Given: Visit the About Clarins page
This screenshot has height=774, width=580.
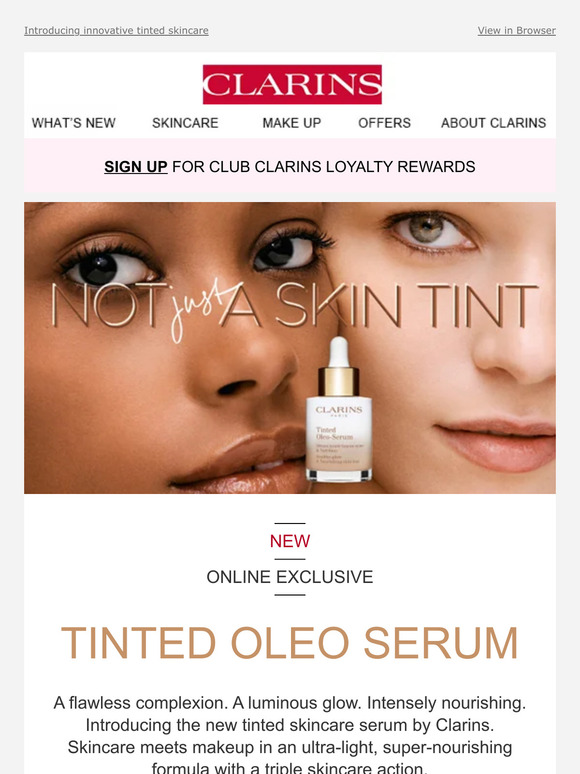Looking at the screenshot, I should (494, 123).
